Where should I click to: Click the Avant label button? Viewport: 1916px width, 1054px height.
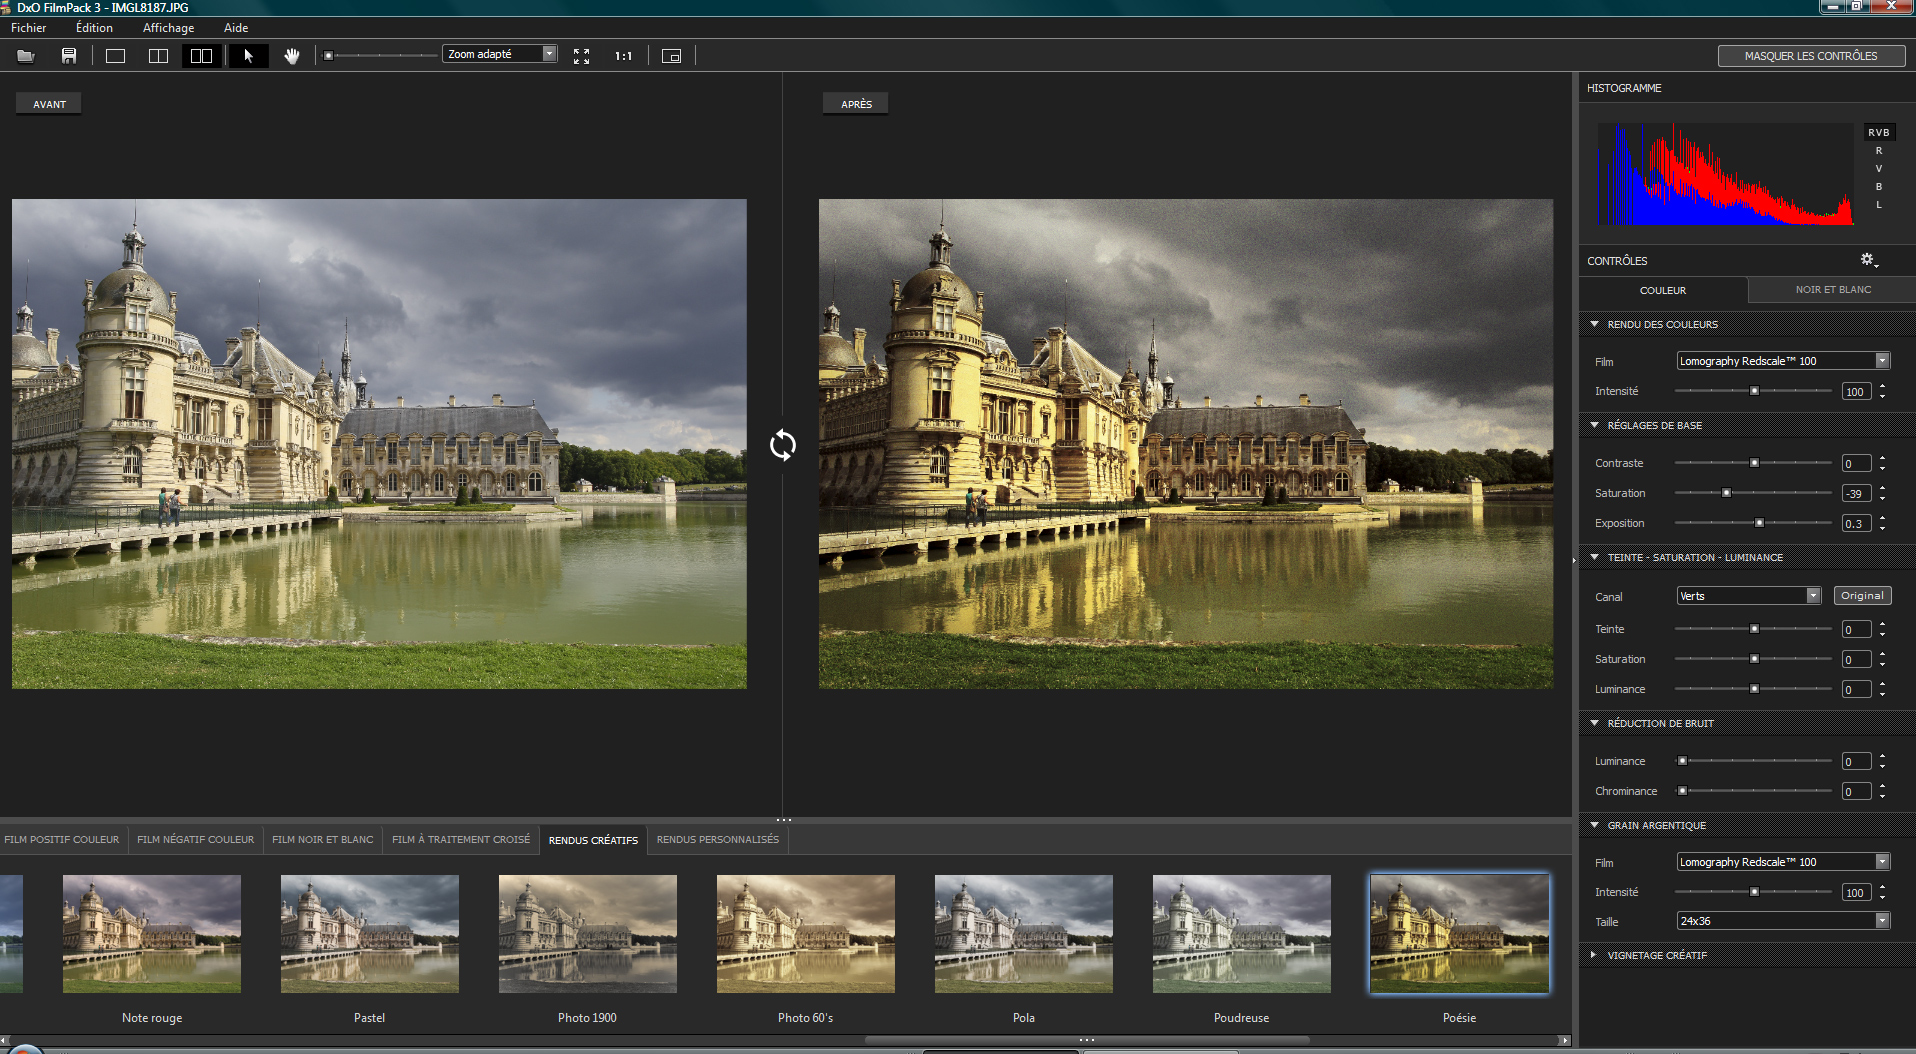point(49,104)
